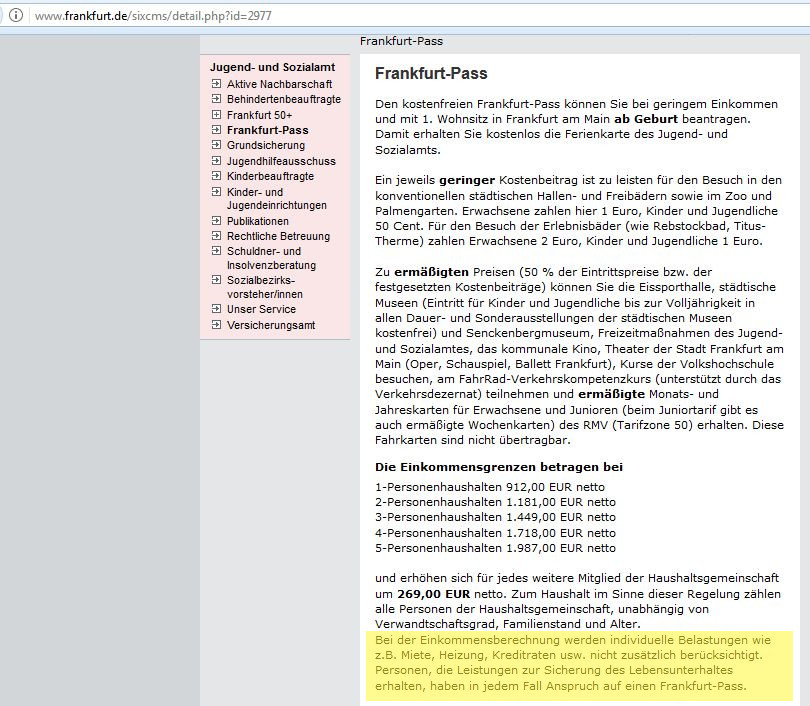This screenshot has width=810, height=706.
Task: Click the bold words ab Geburt
Action: (x=646, y=119)
